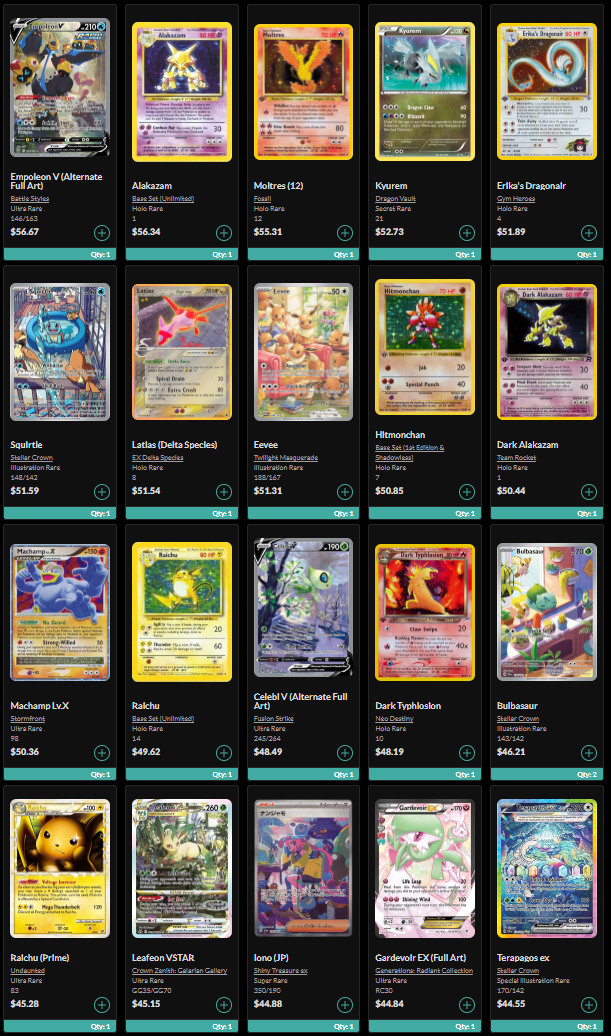The height and width of the screenshot is (1036, 611).
Task: Click the Qty: 1 bar under Dark Alakazam
Action: 547,513
